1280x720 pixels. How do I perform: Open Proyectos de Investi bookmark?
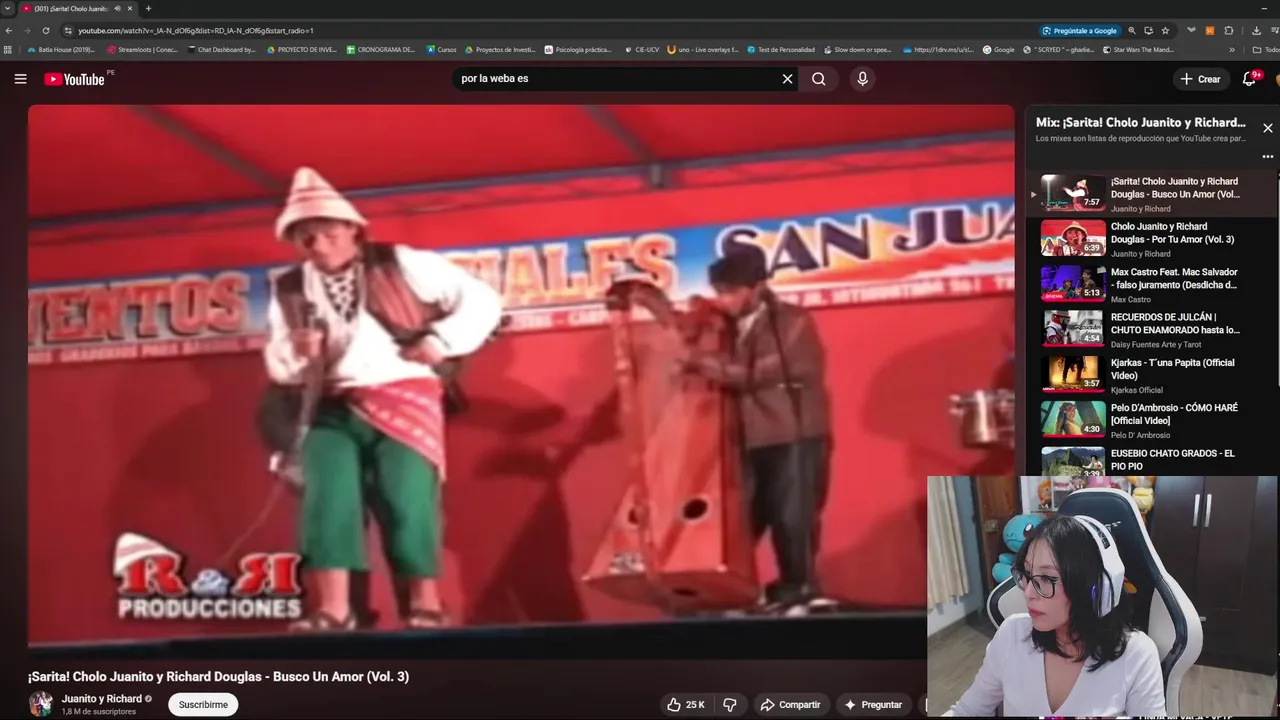pyautogui.click(x=500, y=49)
